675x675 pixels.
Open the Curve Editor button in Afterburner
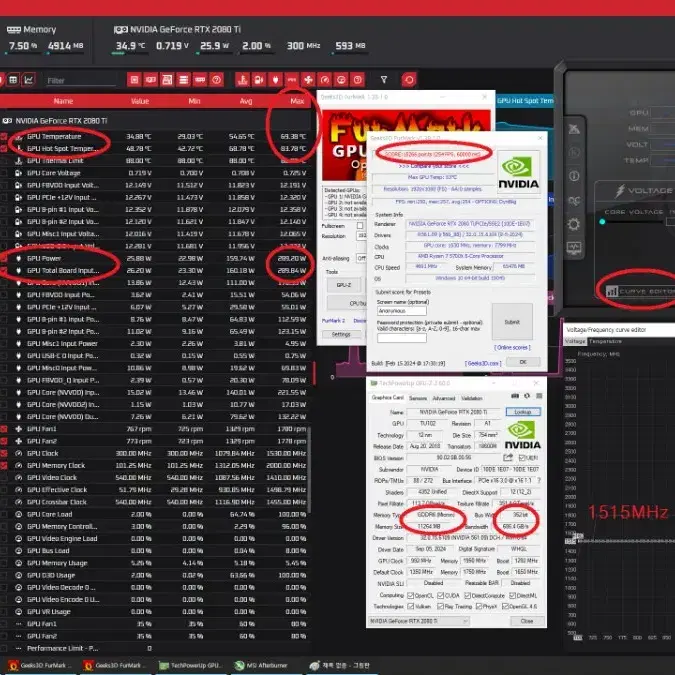(x=640, y=291)
